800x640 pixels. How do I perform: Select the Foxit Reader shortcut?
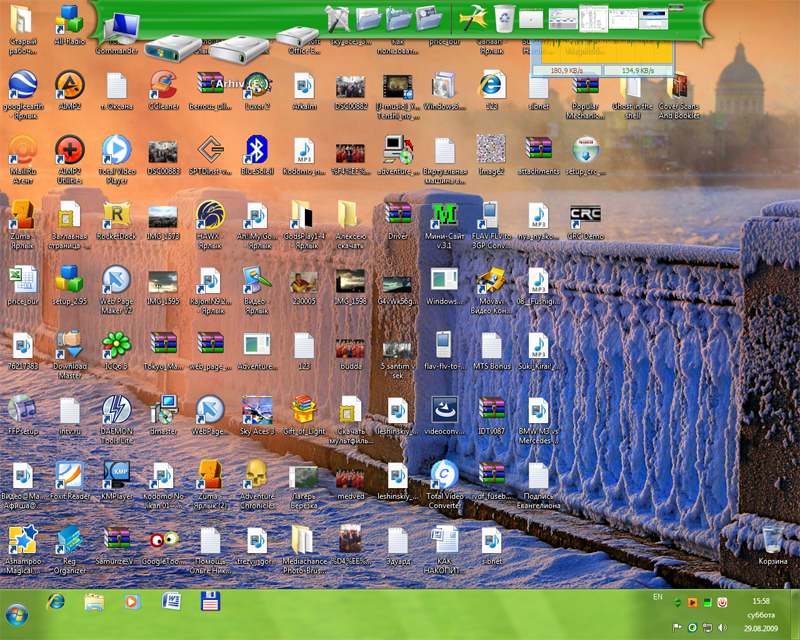click(68, 475)
